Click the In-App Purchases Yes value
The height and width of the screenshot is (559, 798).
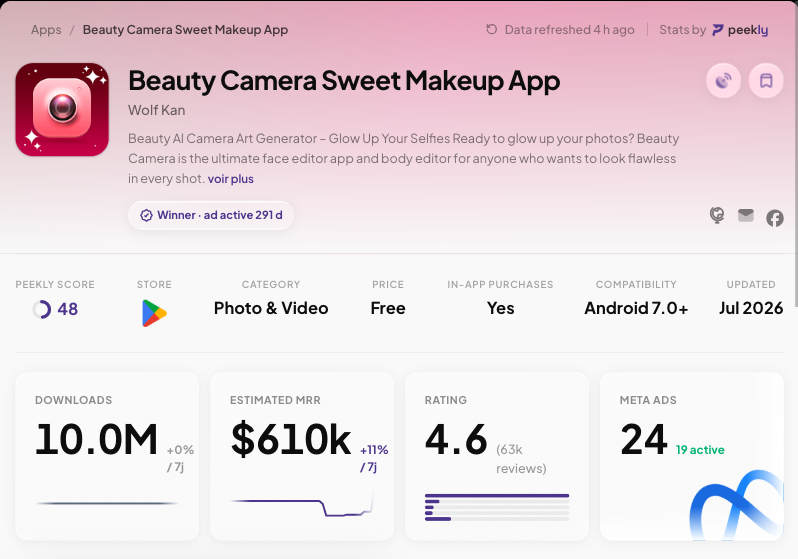coord(500,308)
